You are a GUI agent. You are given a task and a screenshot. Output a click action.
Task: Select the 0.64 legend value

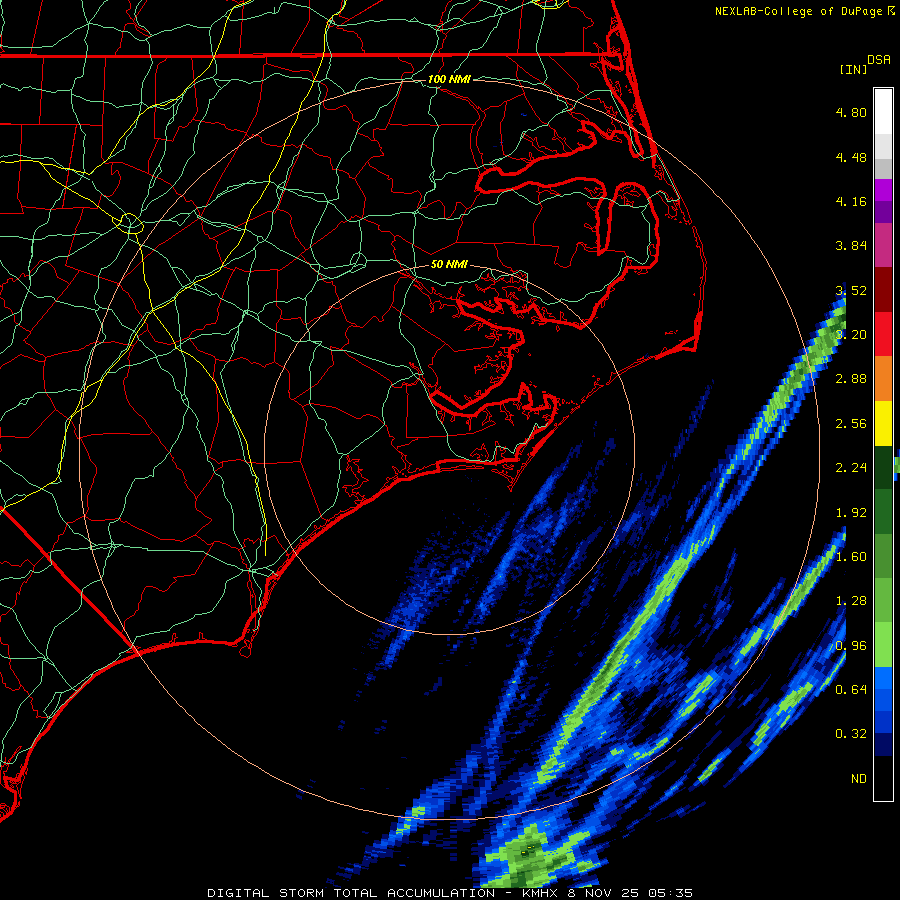click(x=851, y=690)
